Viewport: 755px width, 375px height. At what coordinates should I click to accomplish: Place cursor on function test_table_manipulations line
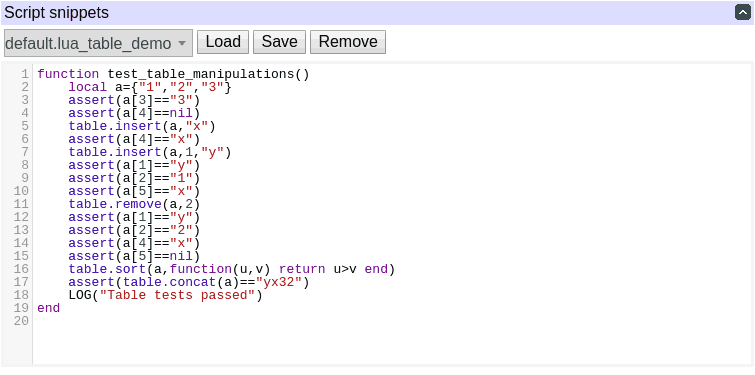173,74
